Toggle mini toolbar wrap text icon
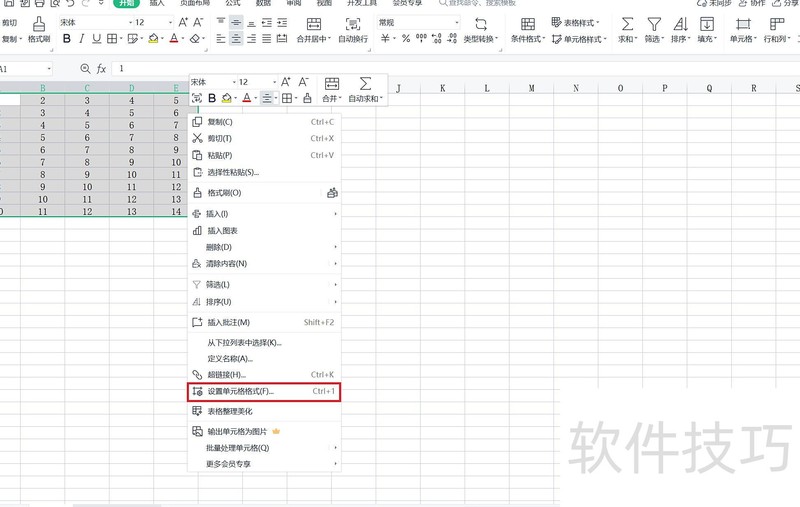This screenshot has height=507, width=800. click(x=196, y=98)
